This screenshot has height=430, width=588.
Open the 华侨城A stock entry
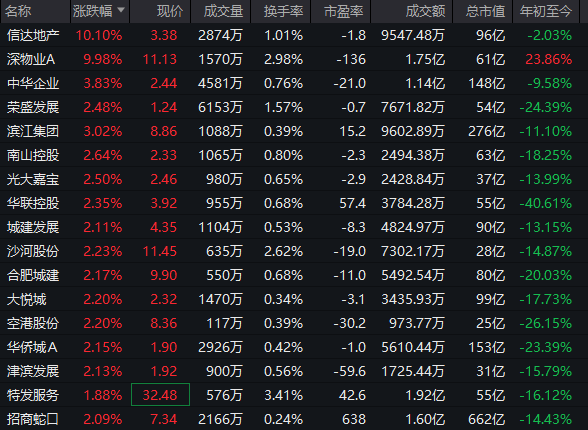(x=32, y=347)
